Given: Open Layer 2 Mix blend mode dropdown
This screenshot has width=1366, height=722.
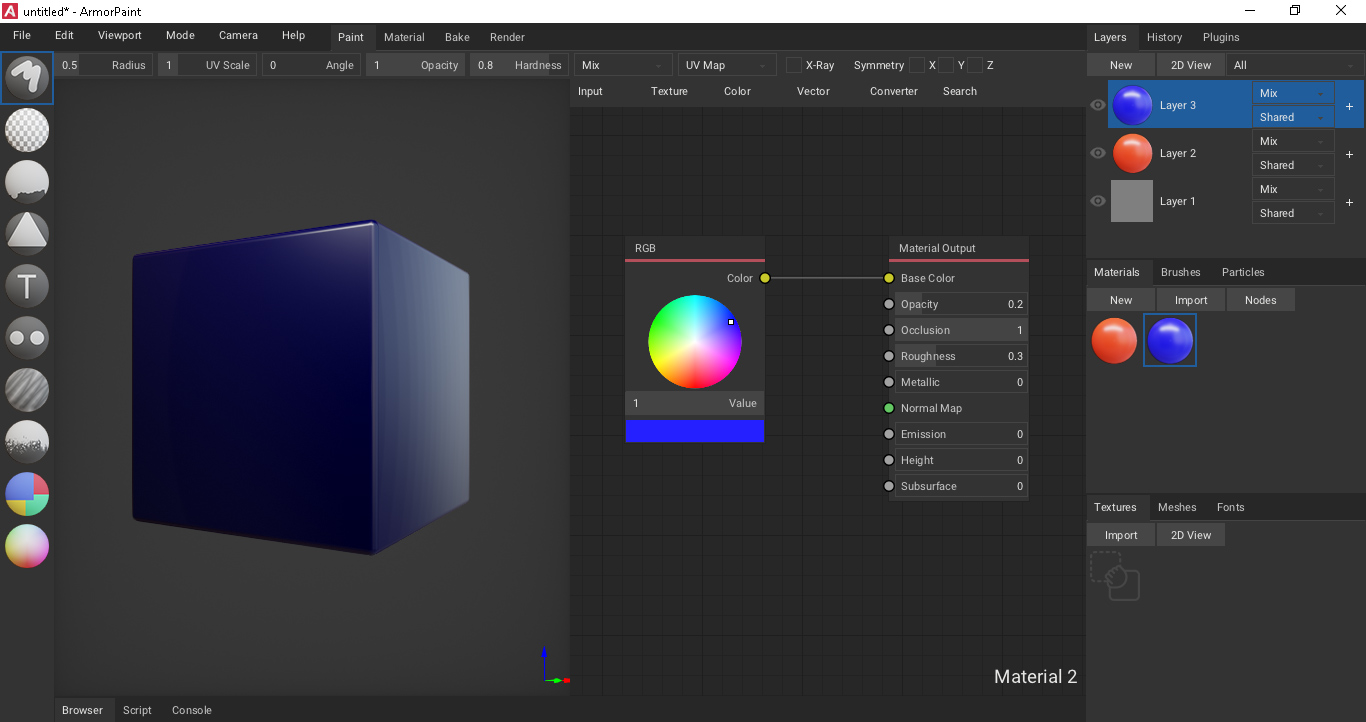Looking at the screenshot, I should pos(1293,141).
